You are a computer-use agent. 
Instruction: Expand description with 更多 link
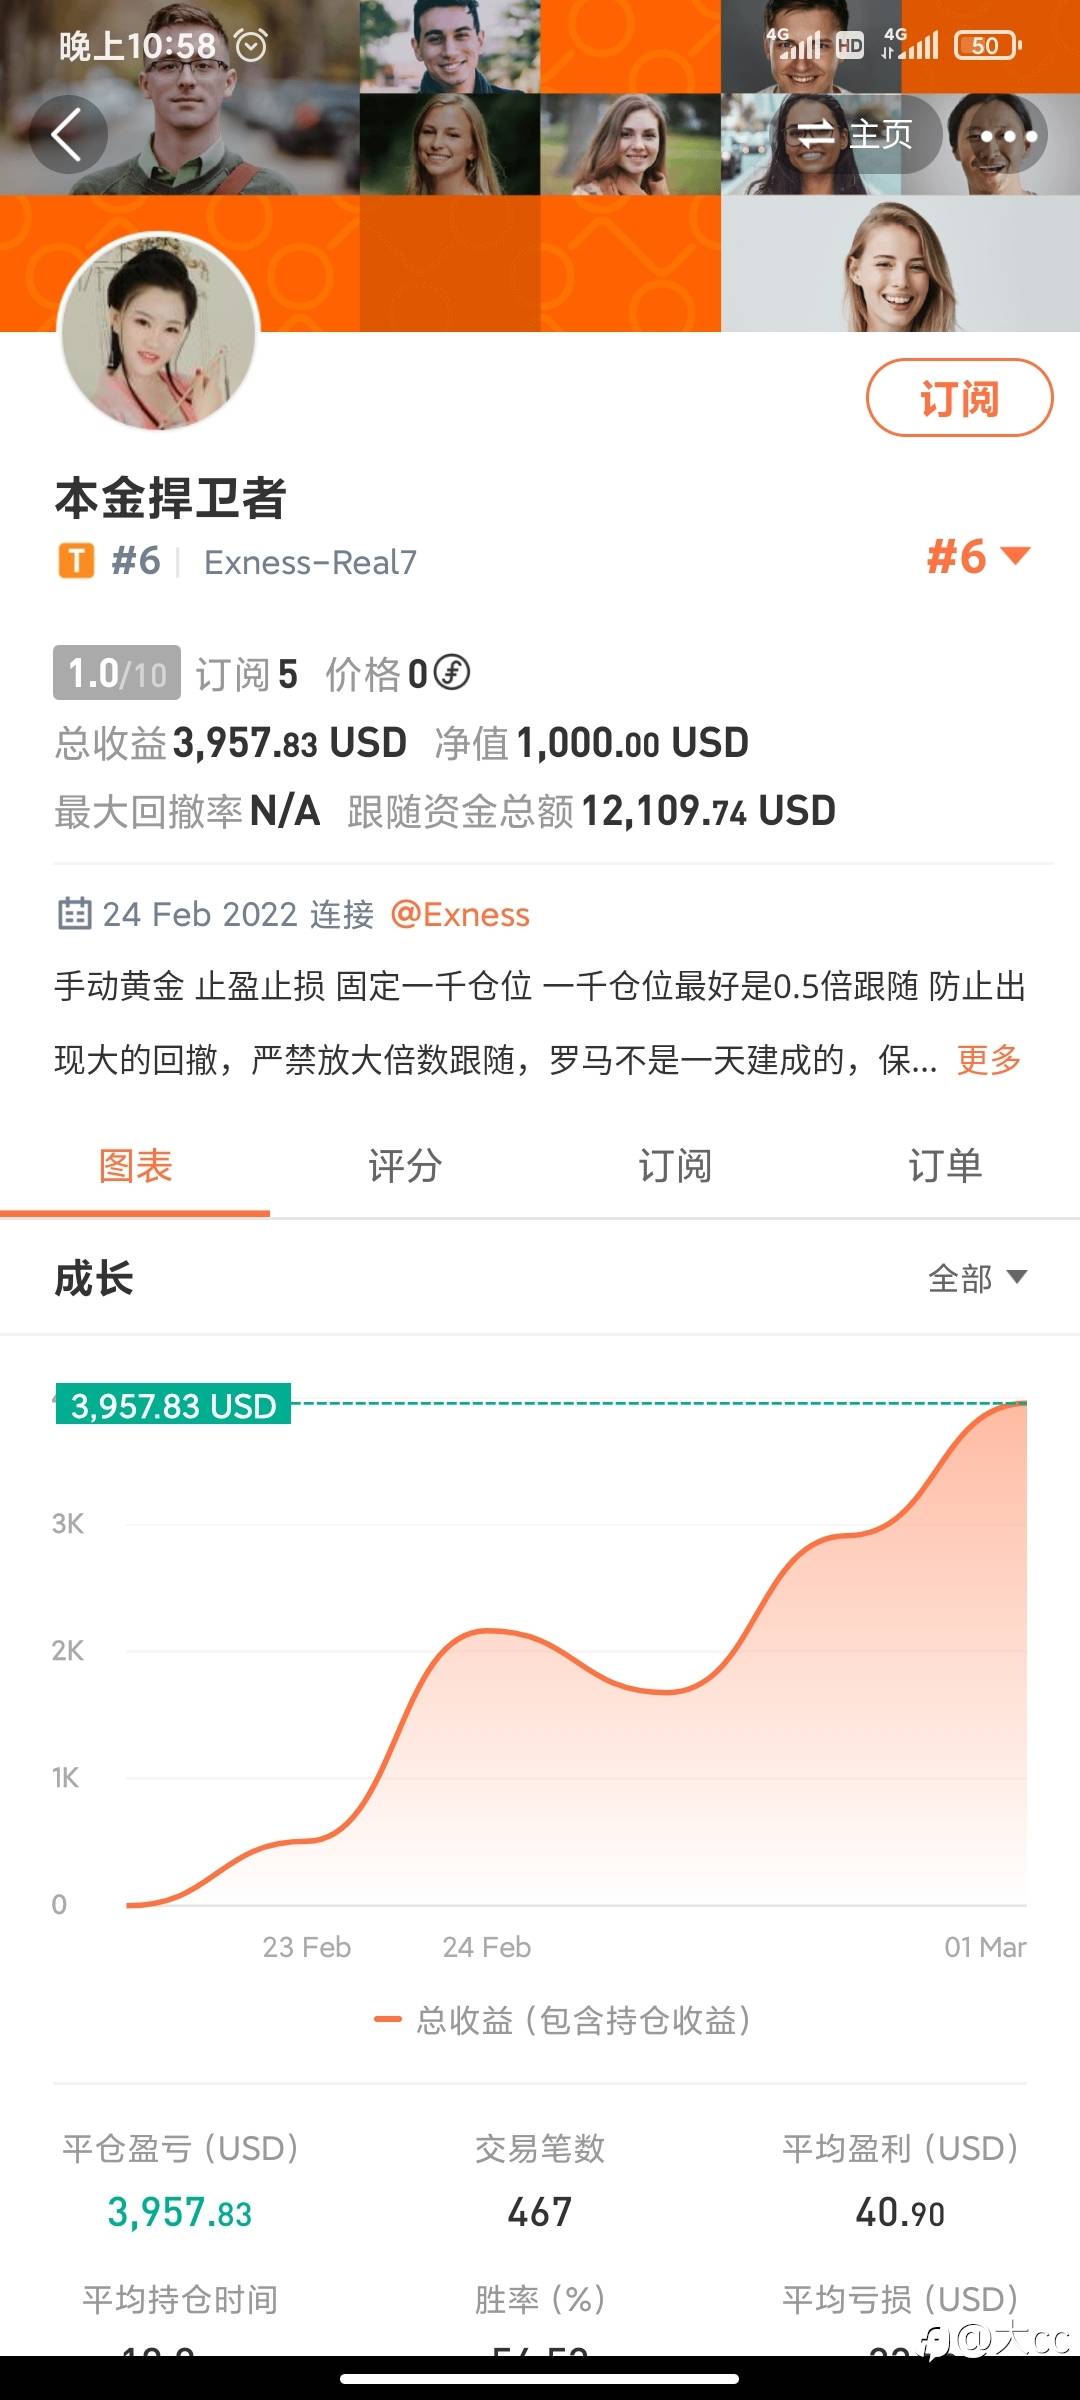point(988,1059)
